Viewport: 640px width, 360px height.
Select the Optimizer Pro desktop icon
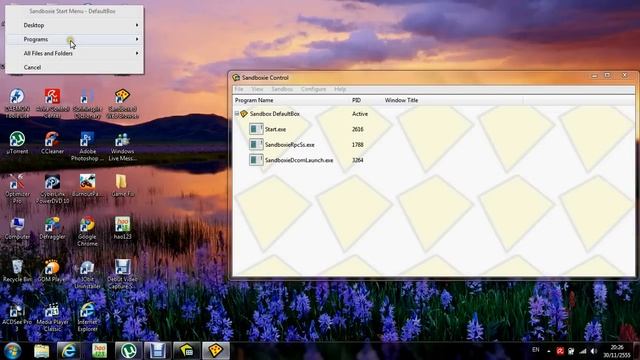17,189
